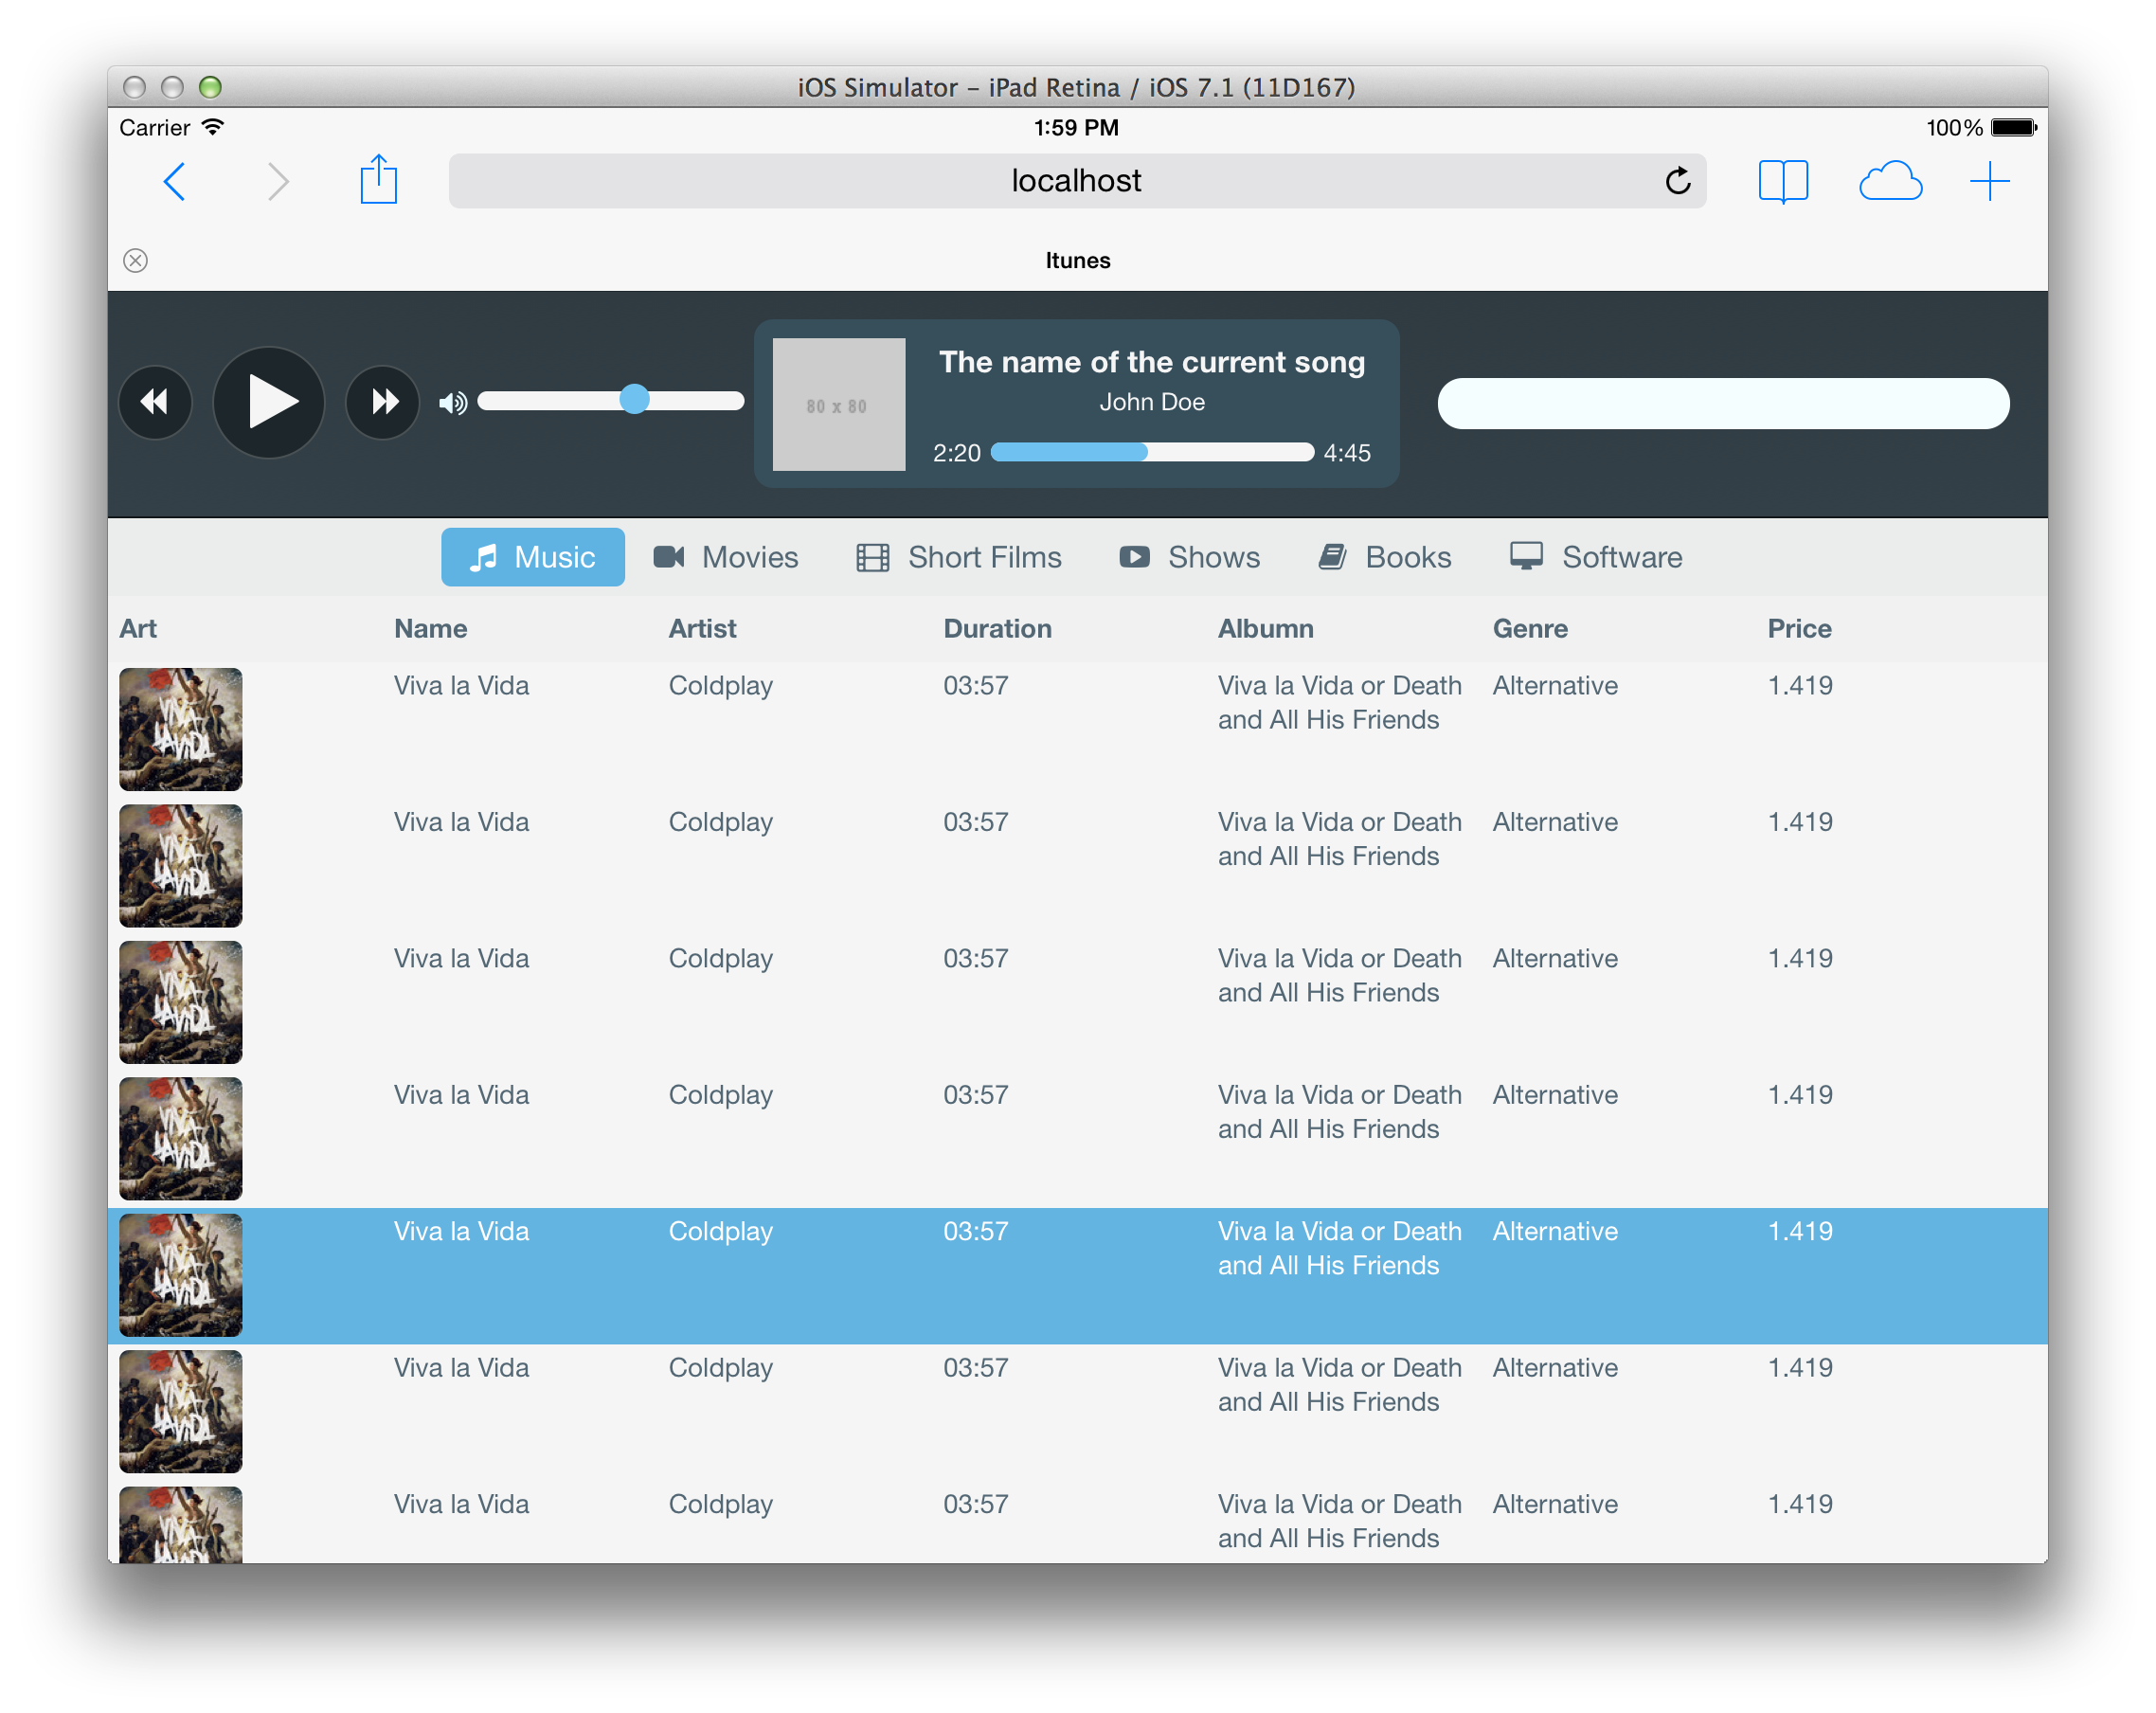Click the highlighted row's album art thumbnail
The width and height of the screenshot is (2156, 1713).
(181, 1275)
